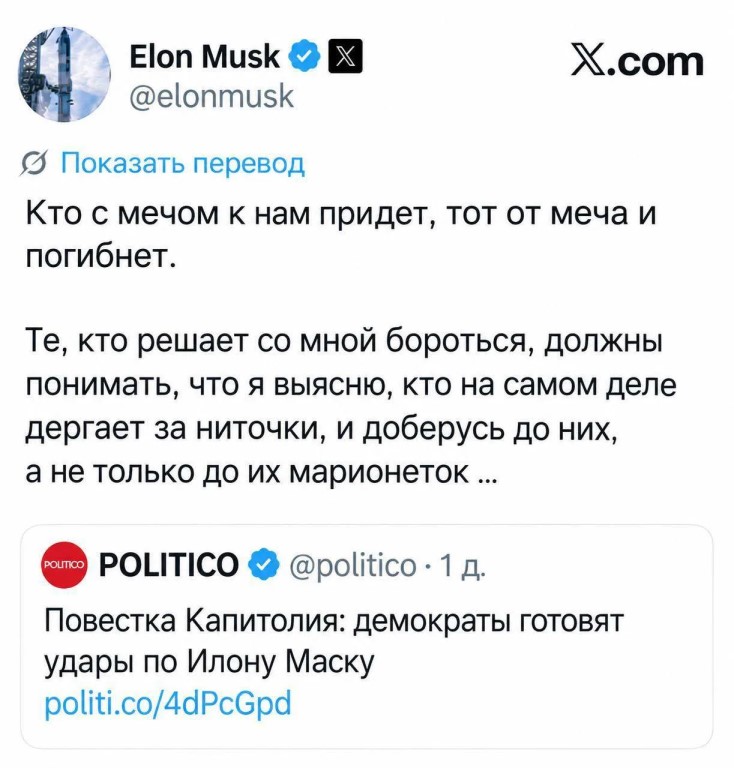Click the paragraph starting 'Те, кто решает'
This screenshot has width=734, height=768.
point(351,405)
